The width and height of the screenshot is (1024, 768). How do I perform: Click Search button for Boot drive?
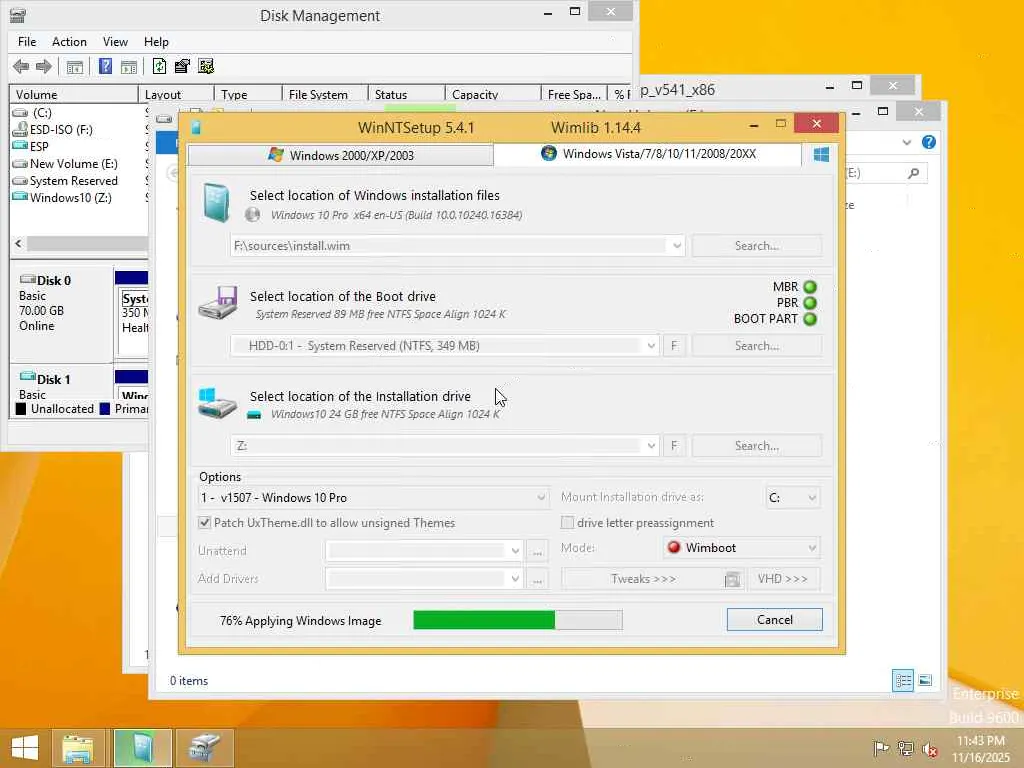[757, 345]
